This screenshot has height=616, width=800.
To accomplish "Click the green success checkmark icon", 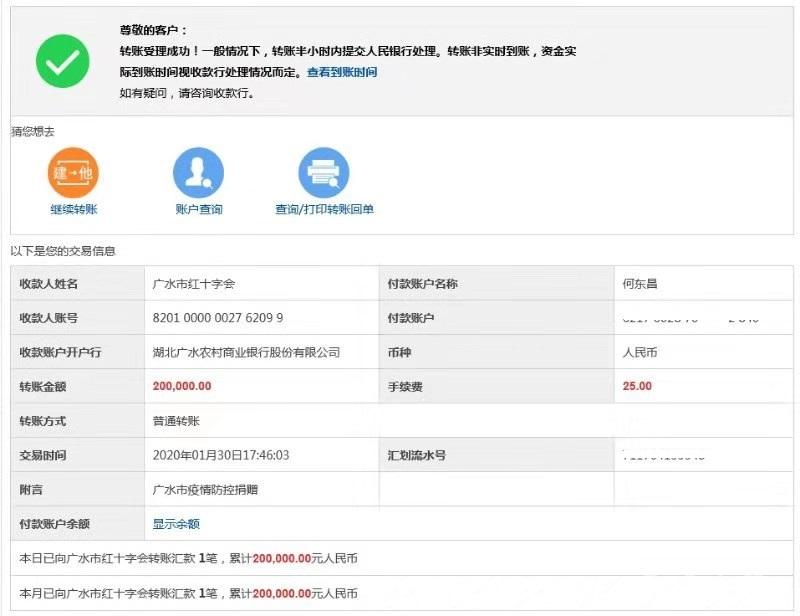I will pos(63,61).
